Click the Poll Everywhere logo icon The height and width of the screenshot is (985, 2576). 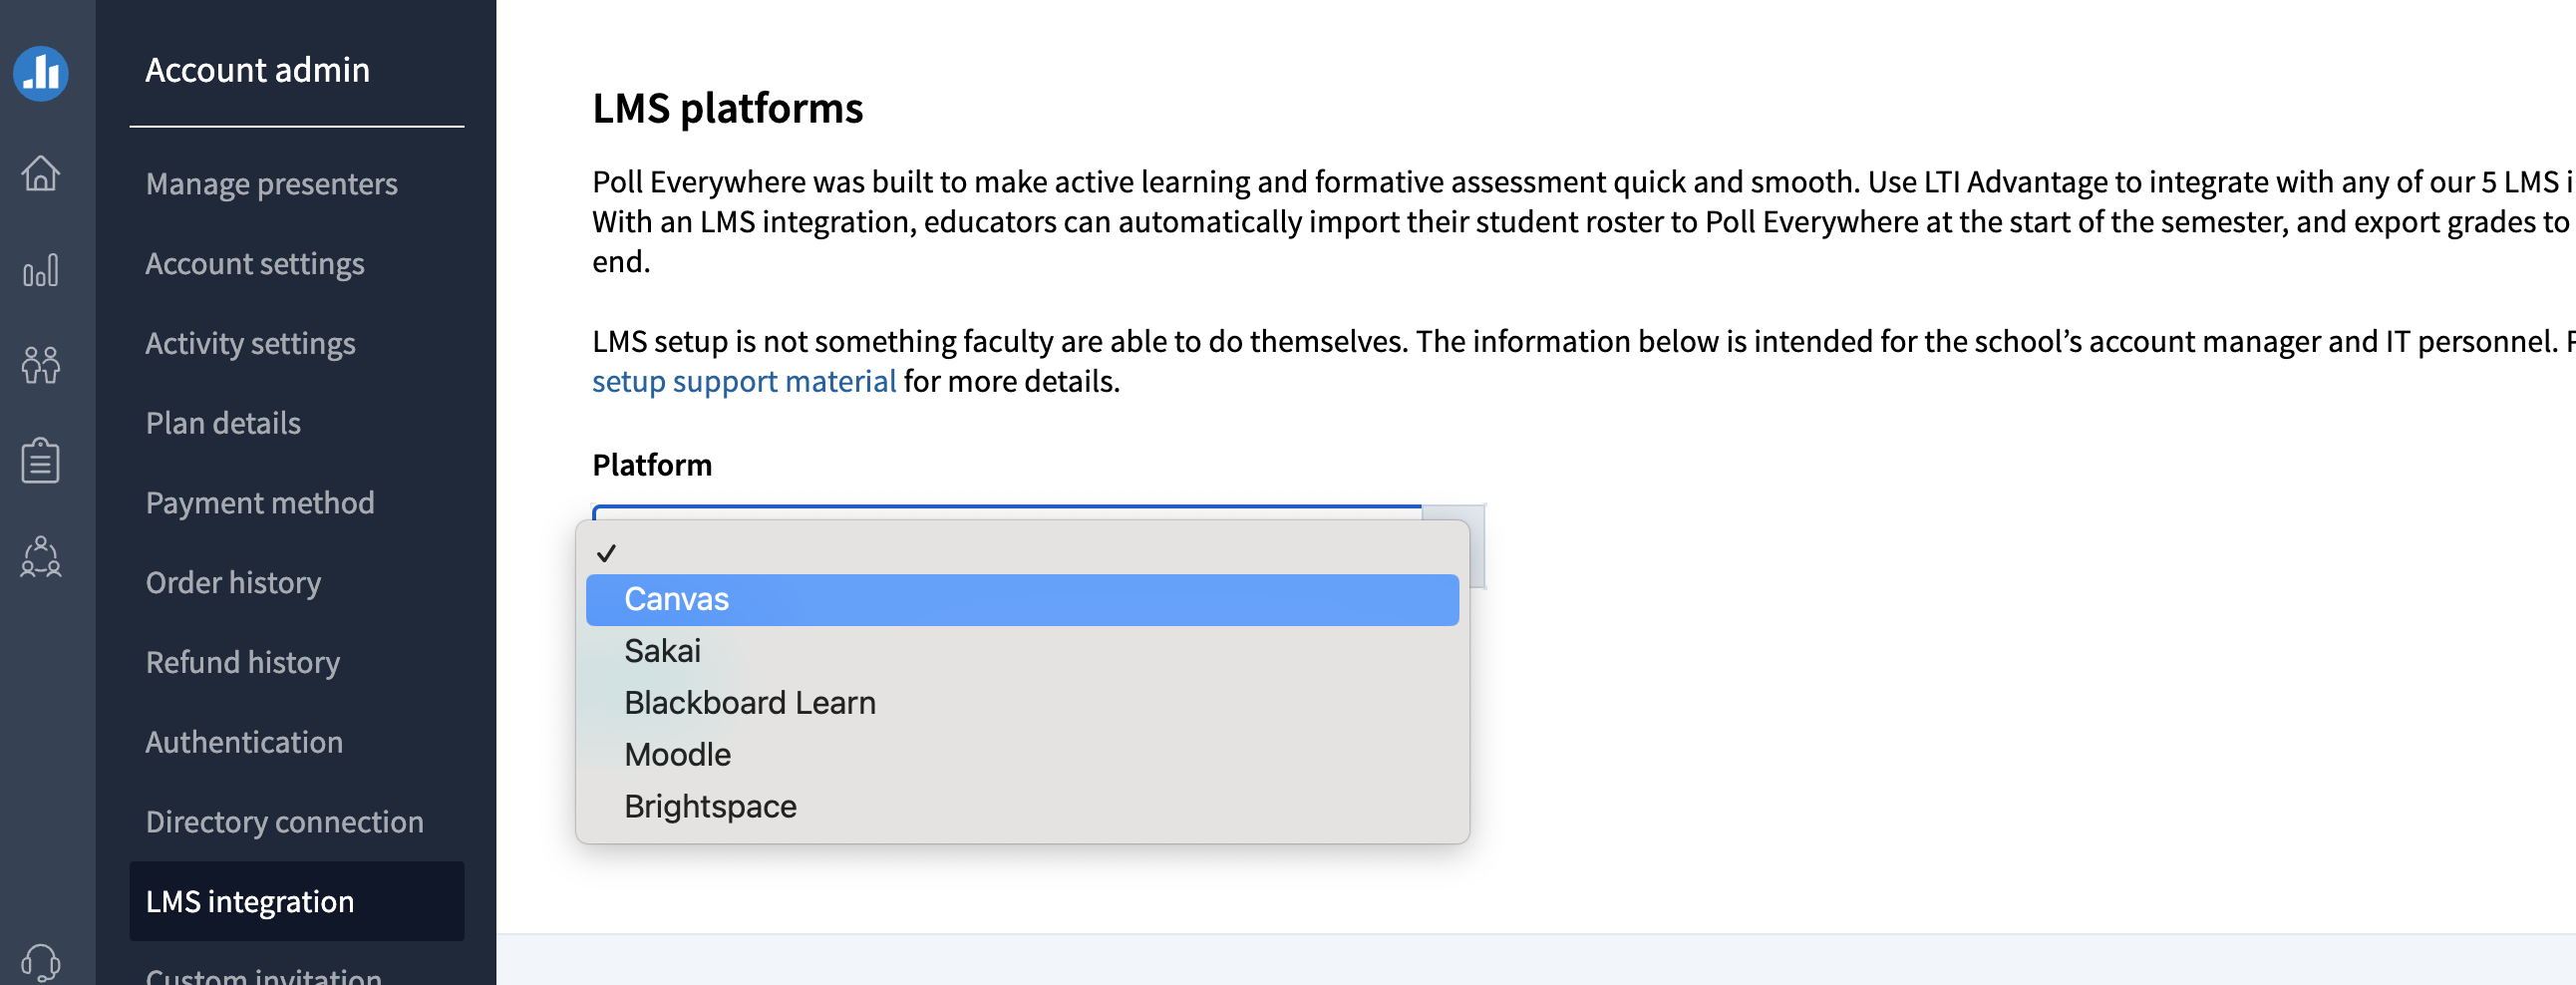point(41,73)
